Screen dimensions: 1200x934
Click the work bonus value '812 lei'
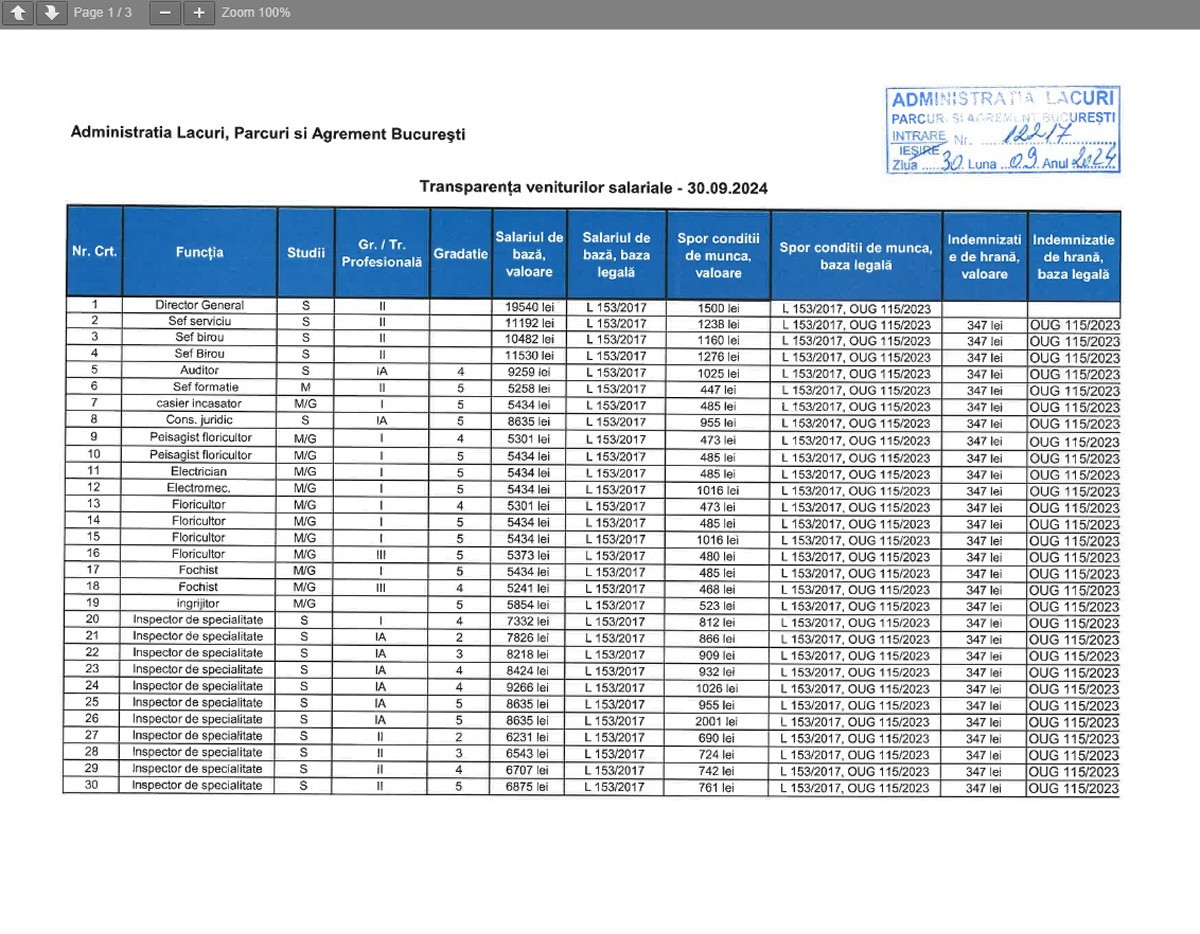[x=718, y=622]
